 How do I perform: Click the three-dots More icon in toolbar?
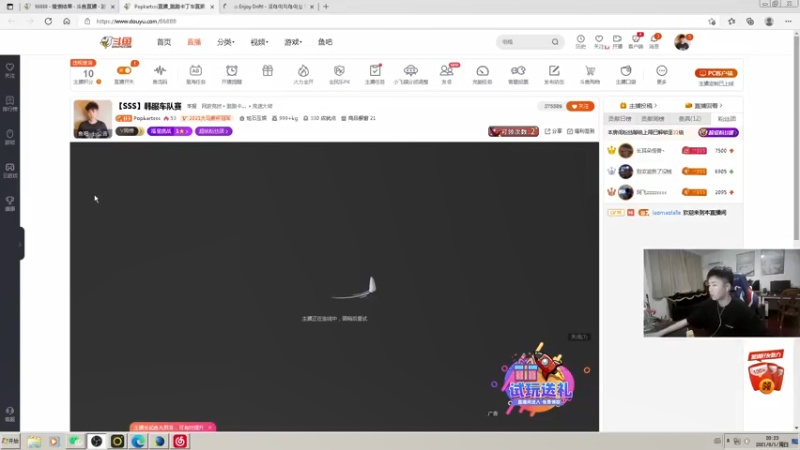tap(662, 70)
